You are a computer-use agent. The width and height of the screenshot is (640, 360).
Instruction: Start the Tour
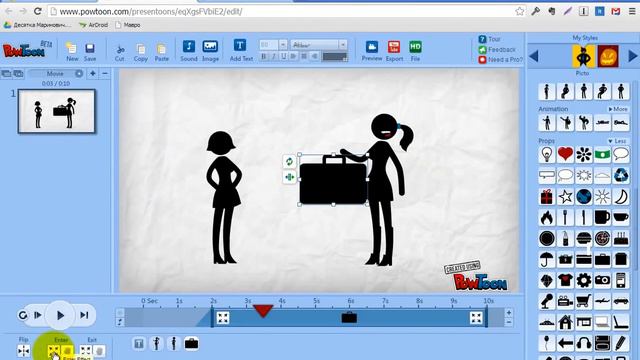pyautogui.click(x=489, y=39)
